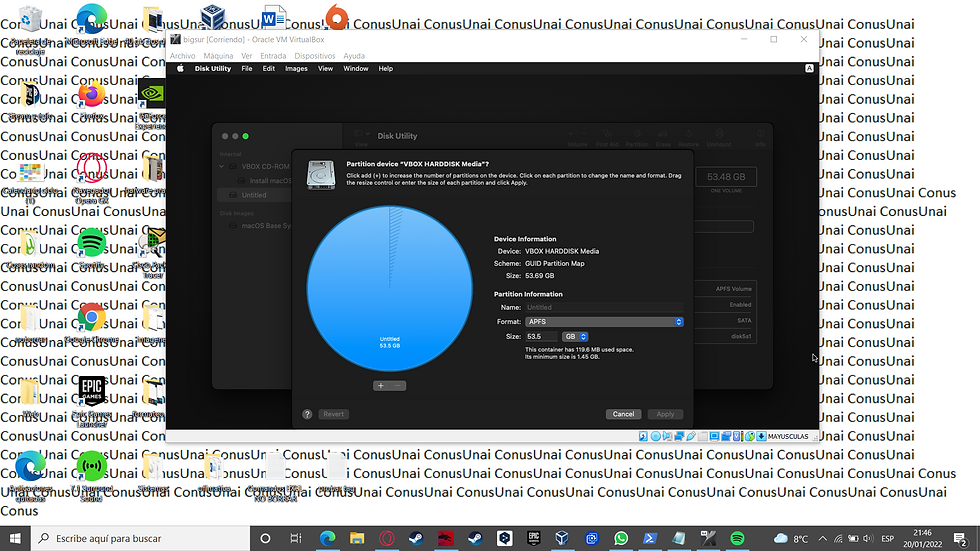Open Word desktop shortcut icon
Image resolution: width=980 pixels, height=551 pixels.
273,19
